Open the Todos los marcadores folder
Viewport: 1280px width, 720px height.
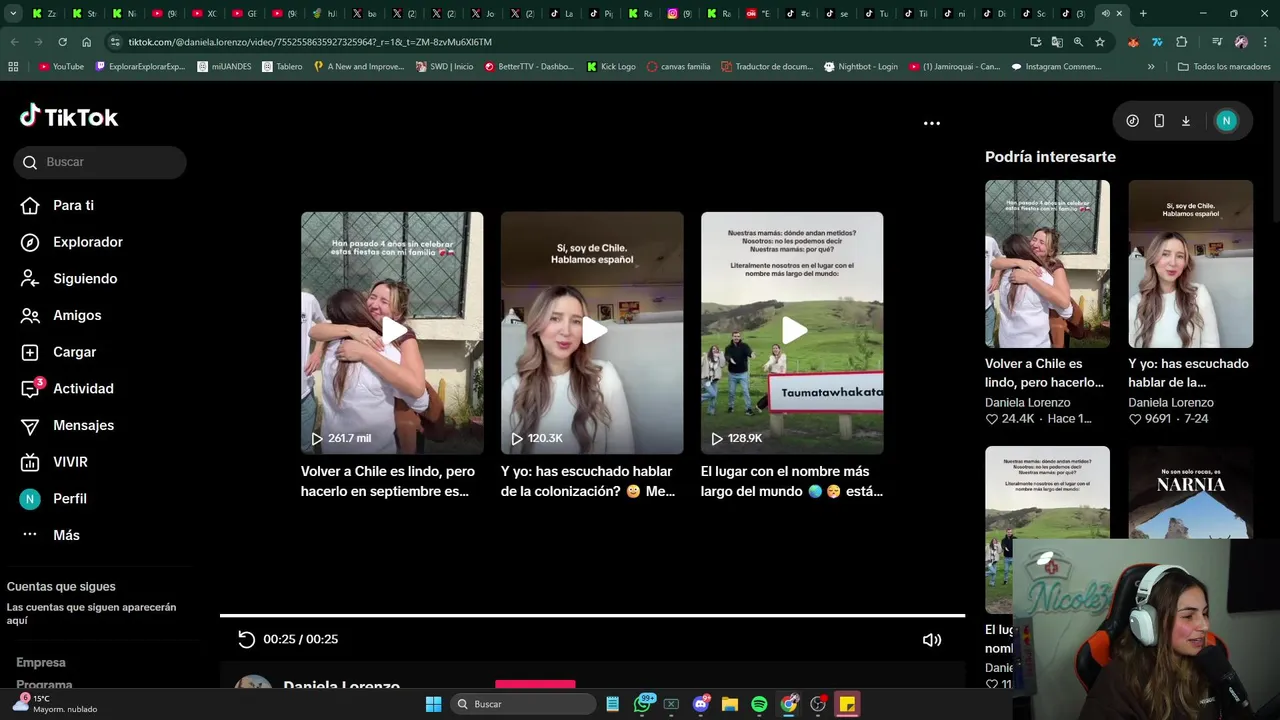(1224, 67)
